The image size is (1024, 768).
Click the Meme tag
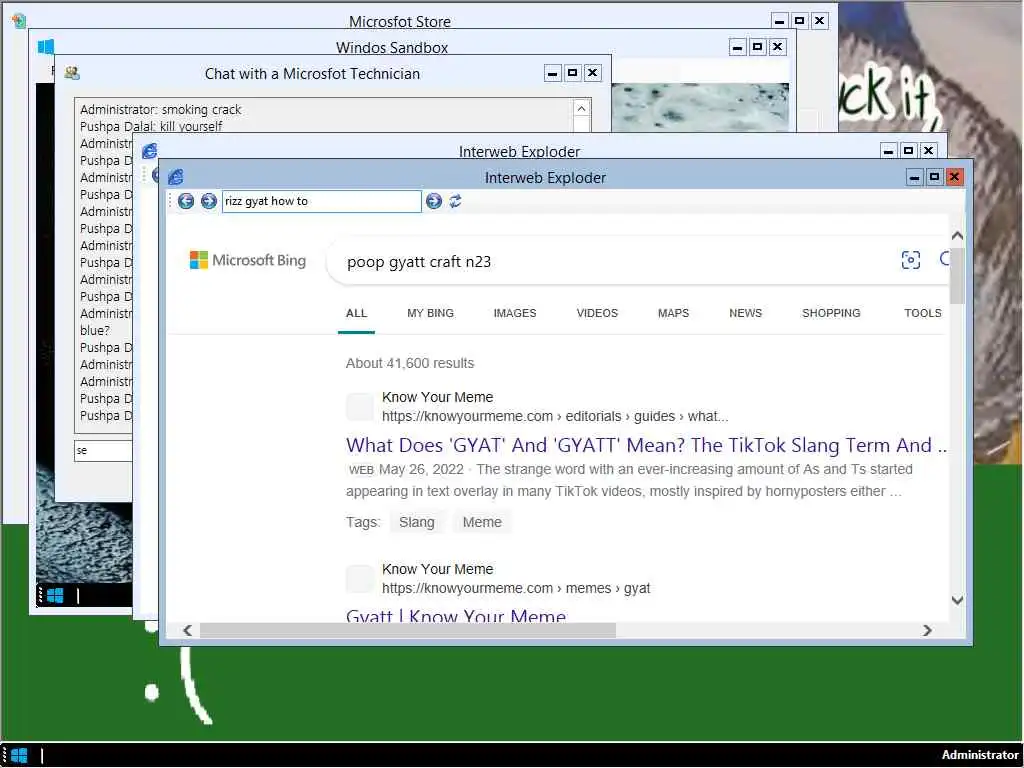(482, 522)
